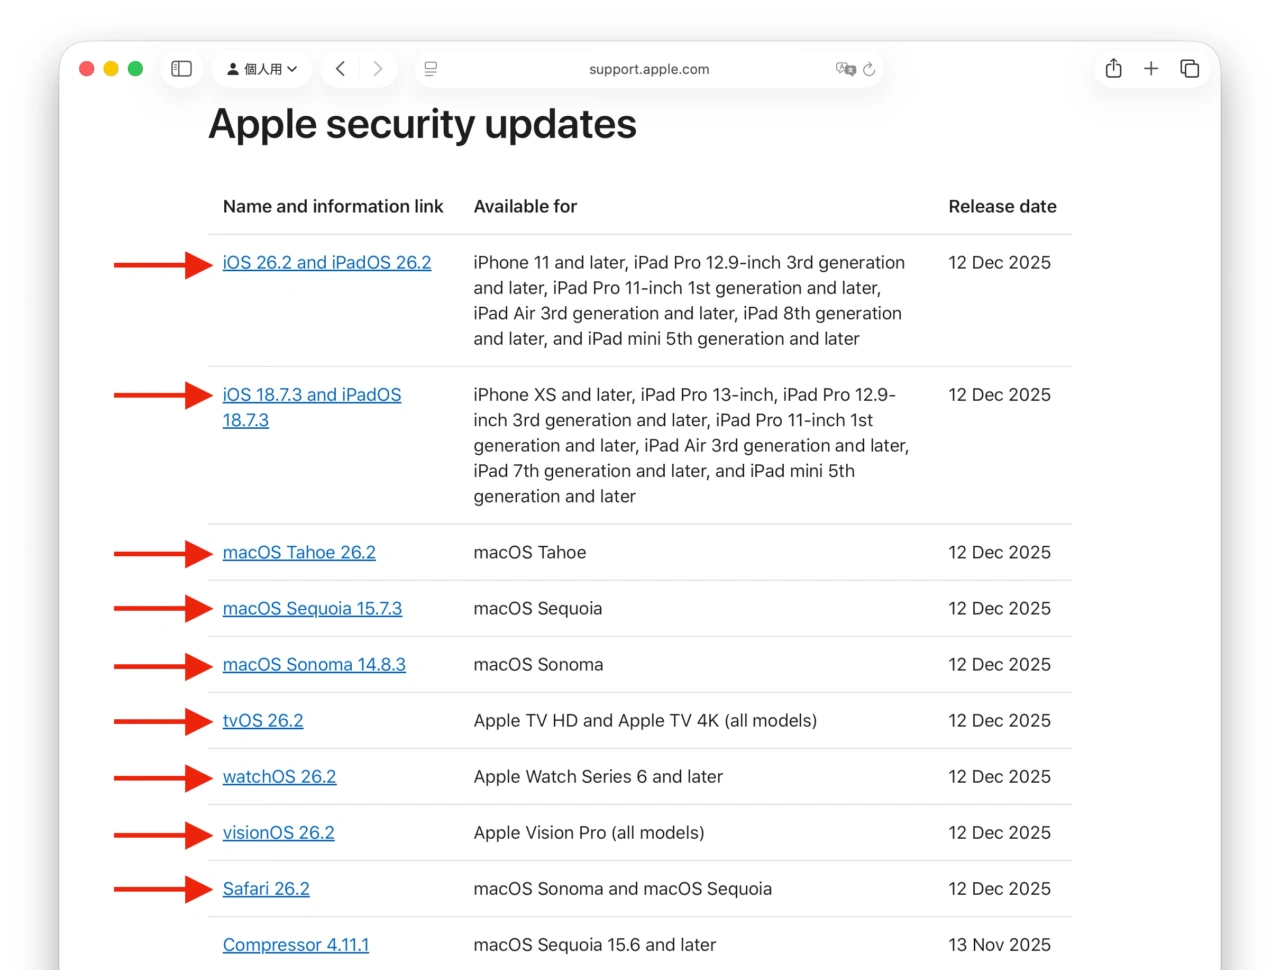1280x970 pixels.
Task: Click the support.apple.com address bar
Action: [x=648, y=69]
